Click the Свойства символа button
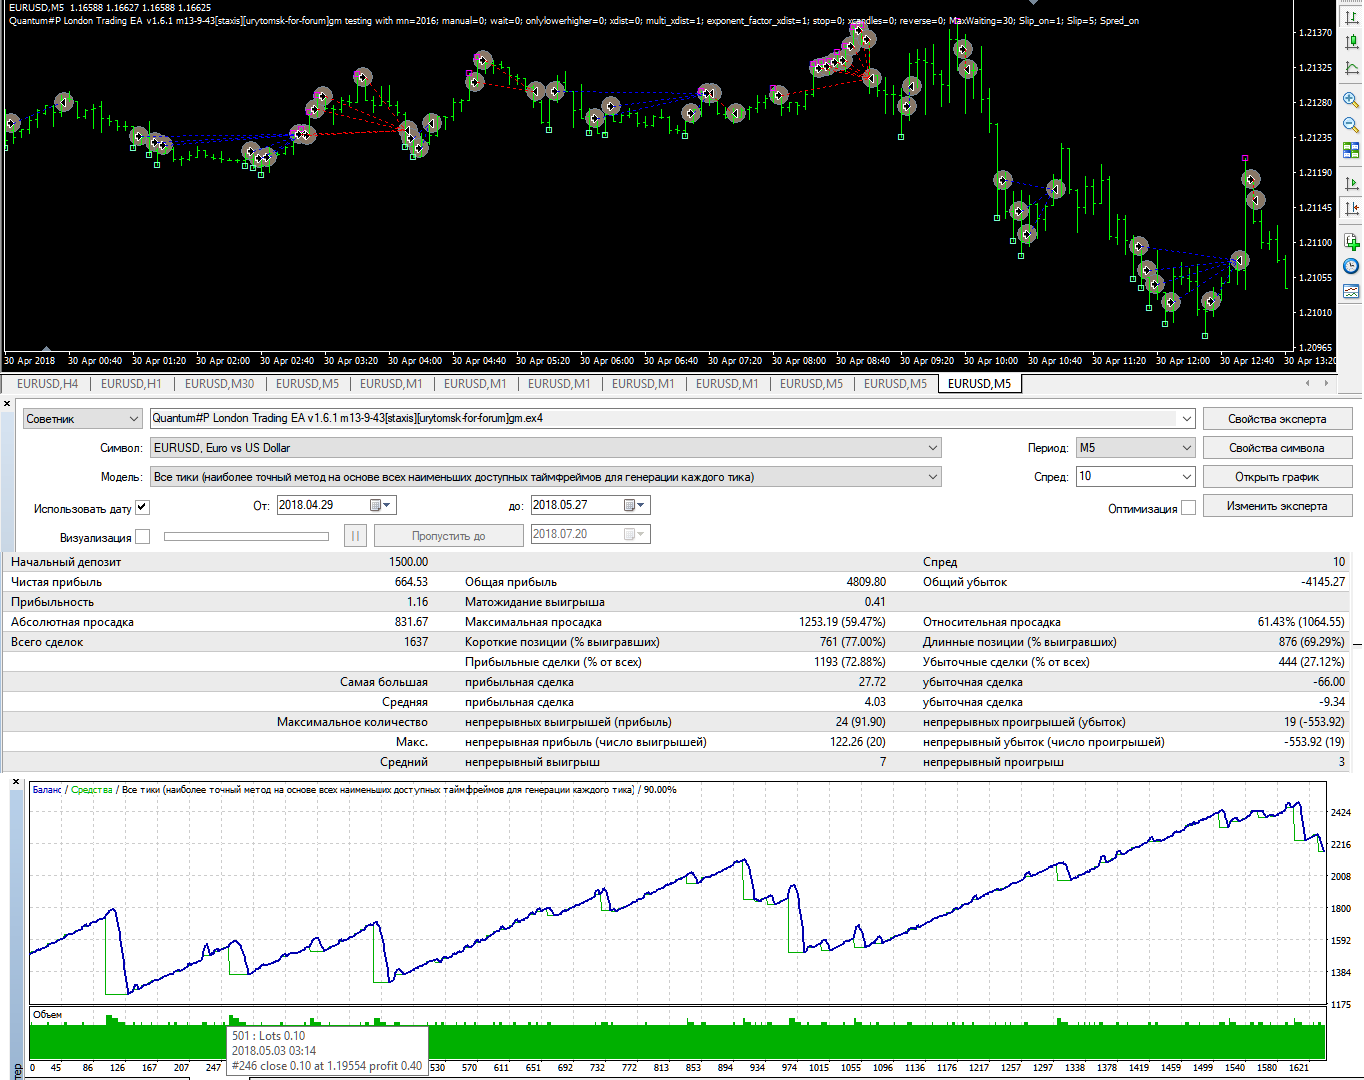This screenshot has height=1080, width=1364. pyautogui.click(x=1277, y=448)
